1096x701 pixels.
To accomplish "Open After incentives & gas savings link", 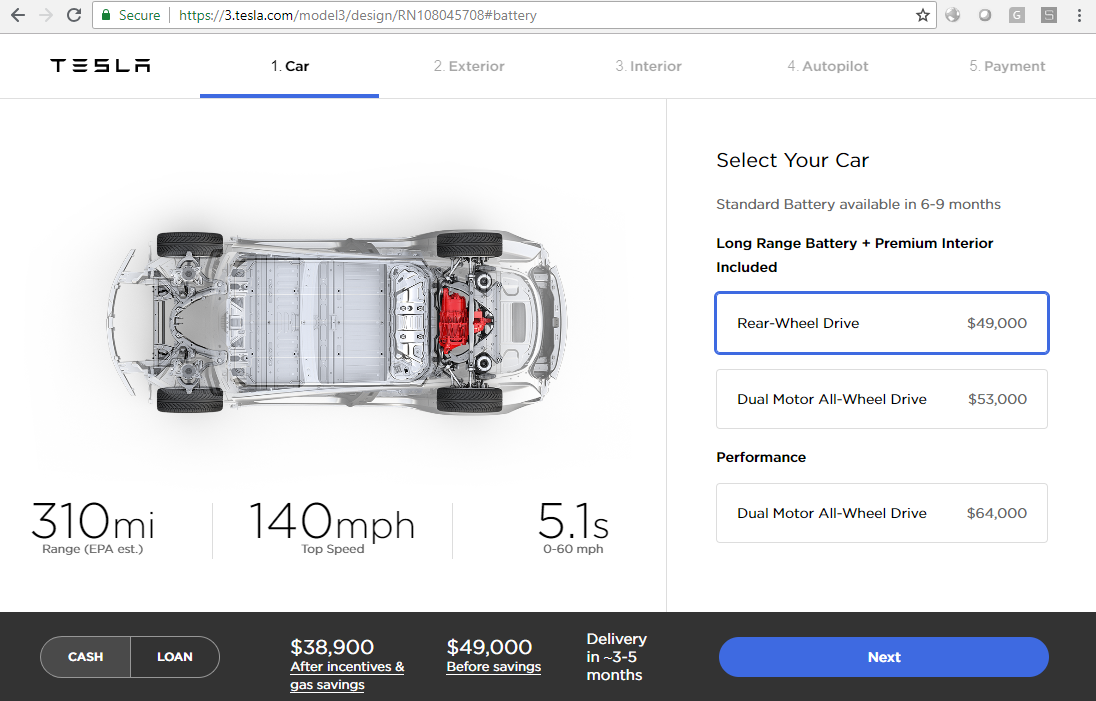I will [347, 675].
